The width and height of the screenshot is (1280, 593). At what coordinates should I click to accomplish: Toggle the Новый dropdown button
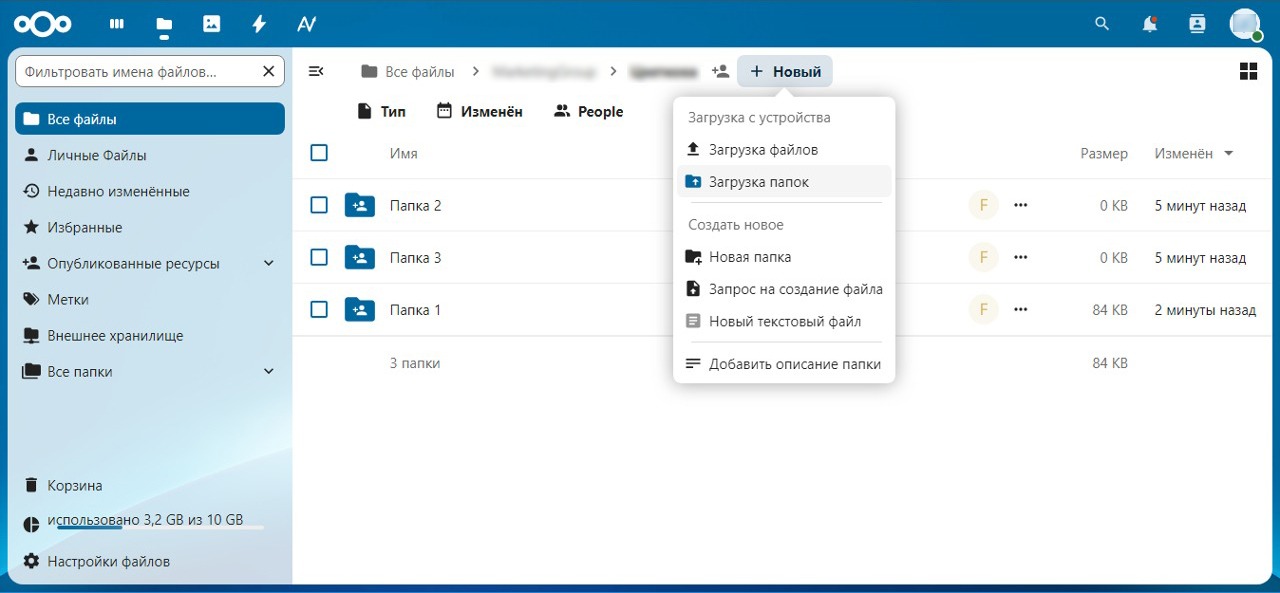coord(785,71)
